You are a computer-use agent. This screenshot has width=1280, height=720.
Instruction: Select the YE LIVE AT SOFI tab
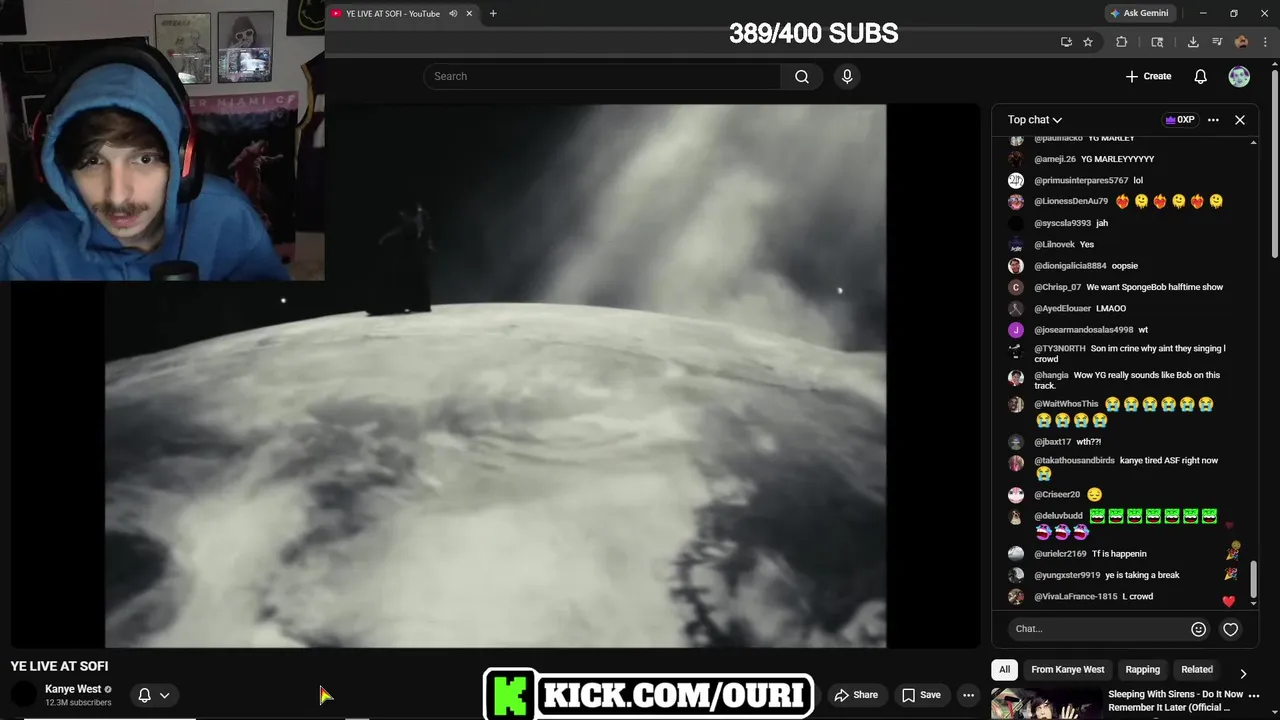click(392, 13)
